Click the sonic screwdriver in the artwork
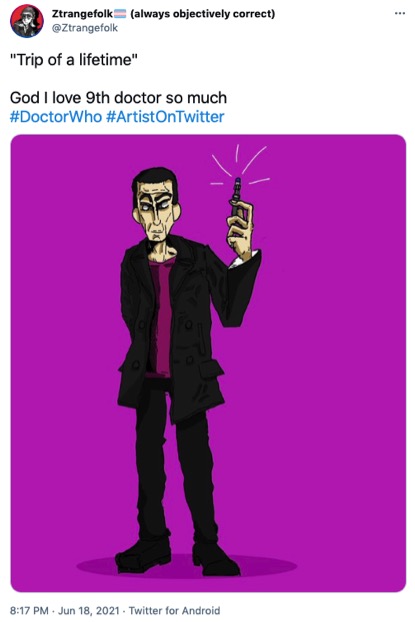This screenshot has height=622, width=415. pos(236,196)
